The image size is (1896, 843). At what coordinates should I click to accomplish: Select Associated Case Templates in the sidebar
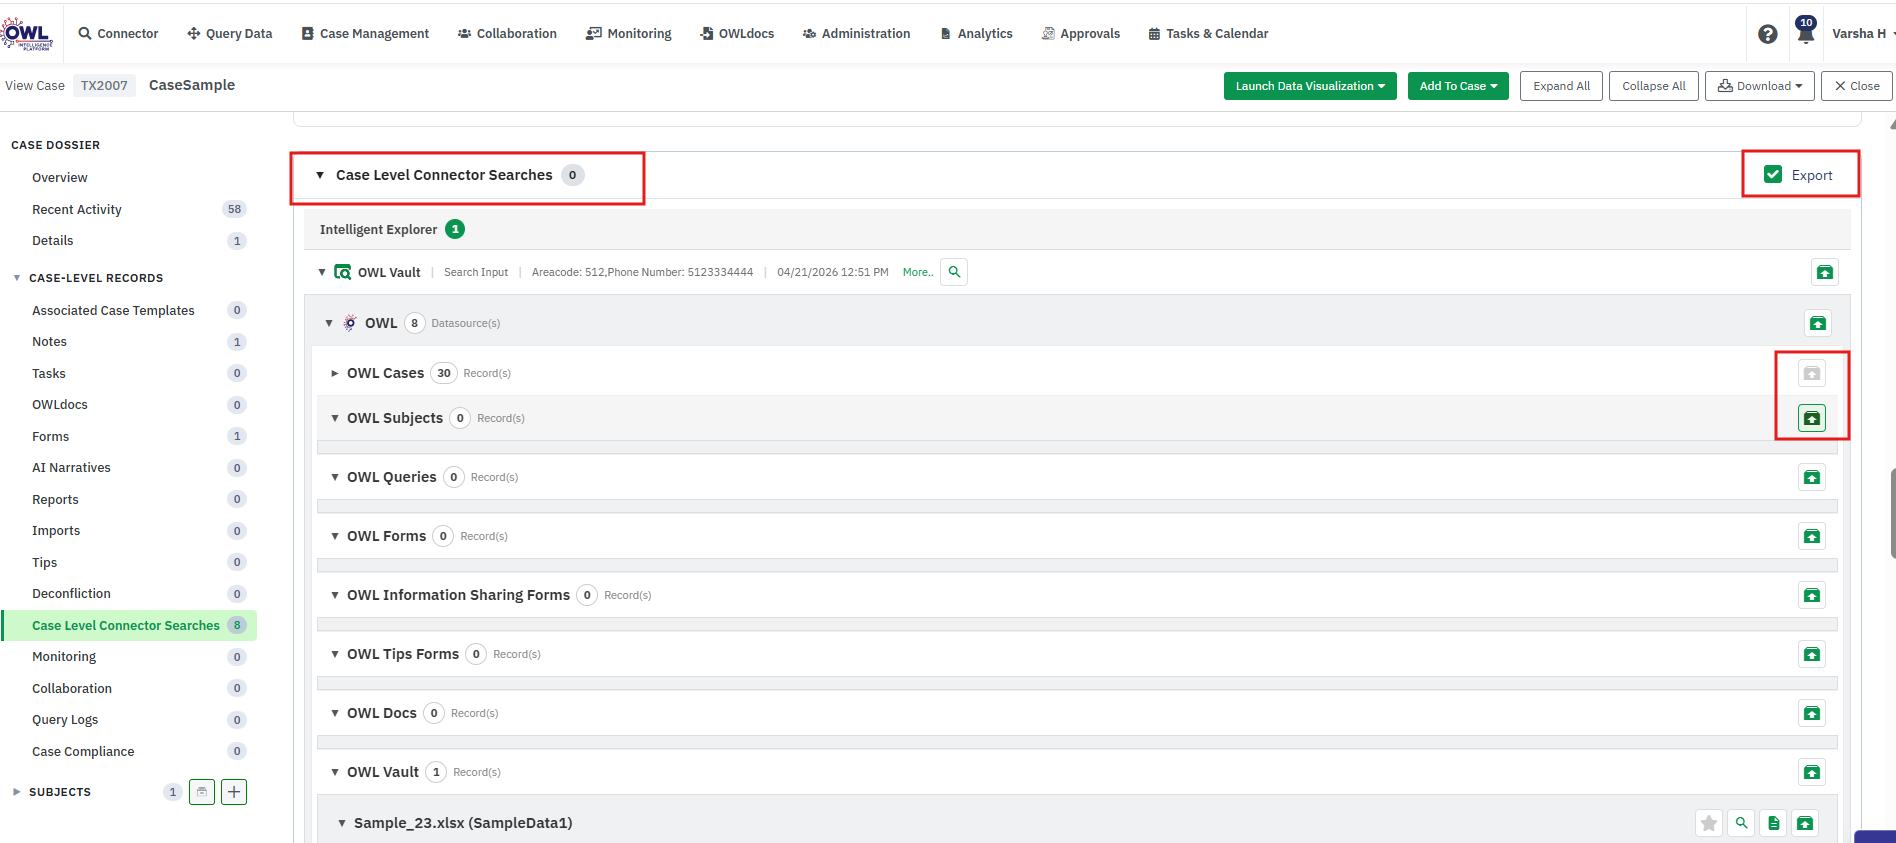pos(113,310)
